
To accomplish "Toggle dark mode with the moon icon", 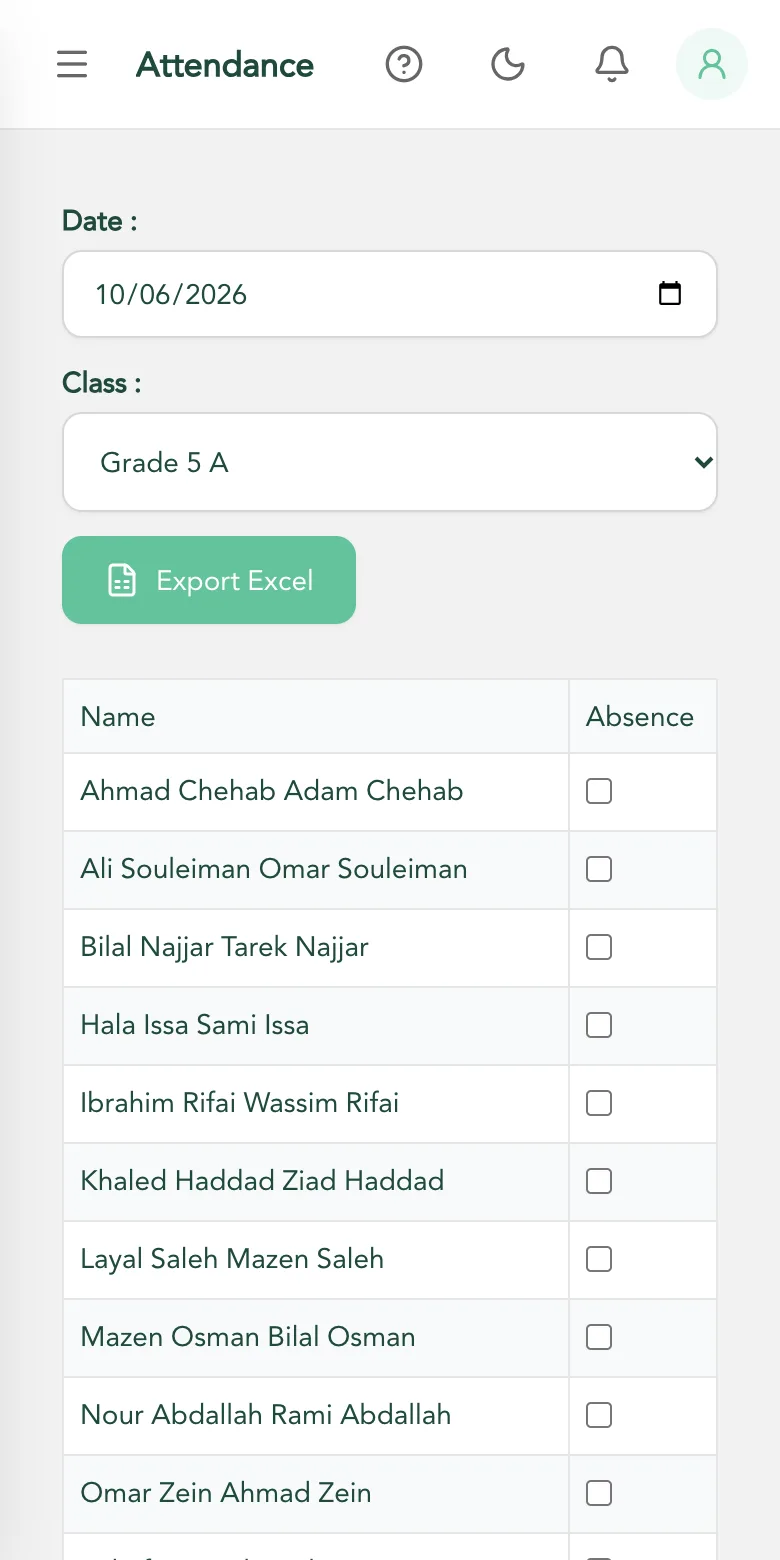I will (x=508, y=65).
